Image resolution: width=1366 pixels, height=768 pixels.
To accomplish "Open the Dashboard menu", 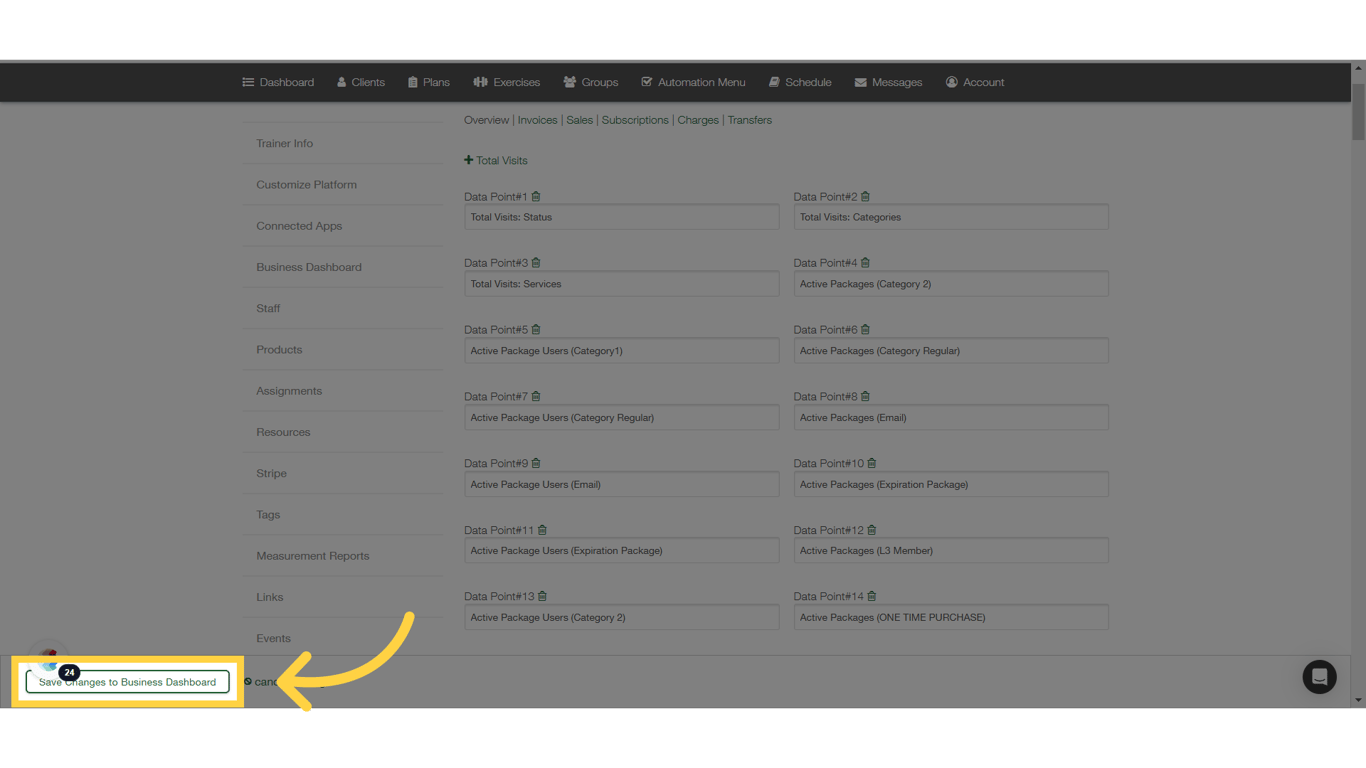I will click(x=278, y=82).
